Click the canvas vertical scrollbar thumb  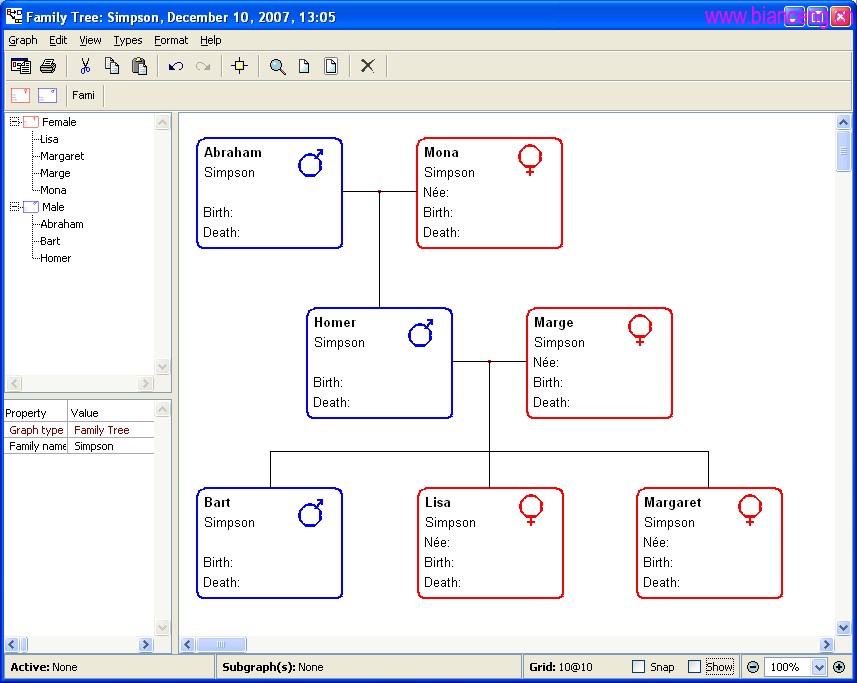tap(843, 151)
